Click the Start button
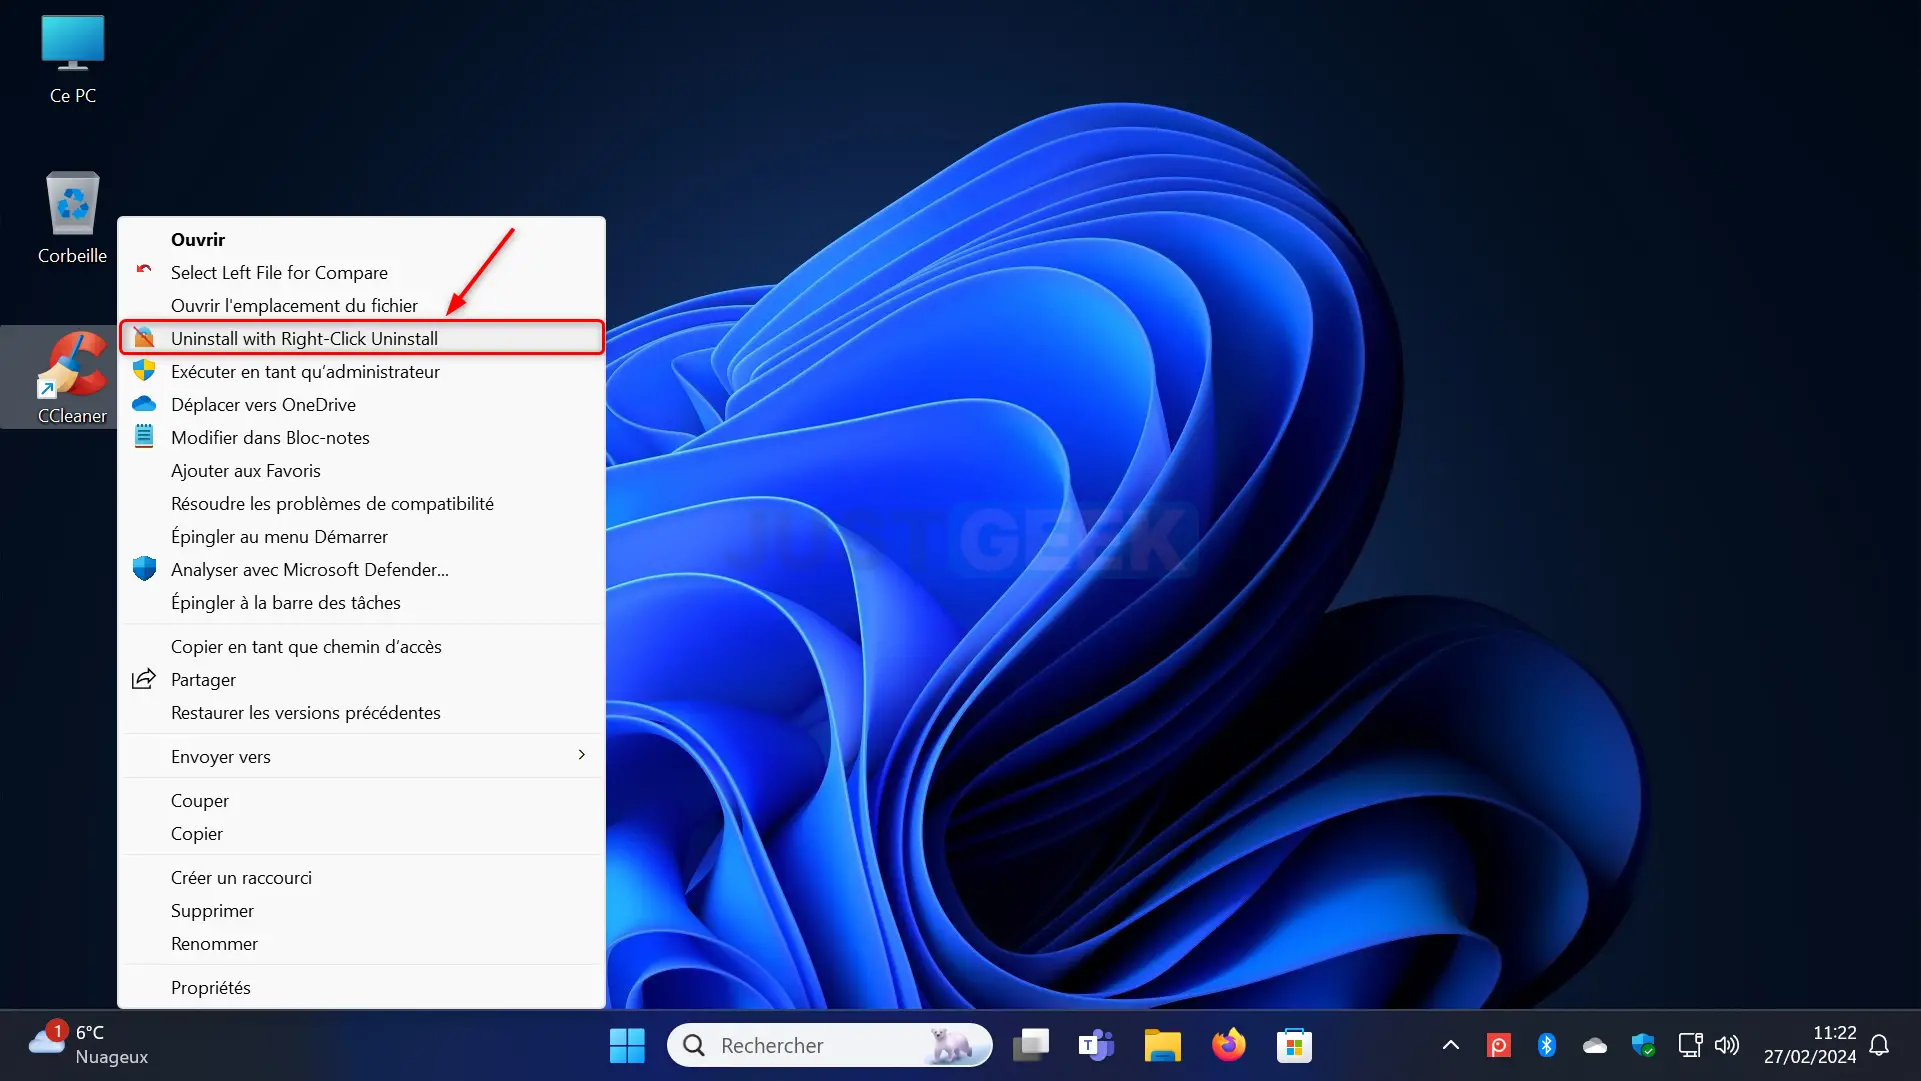The width and height of the screenshot is (1921, 1081). (x=627, y=1045)
